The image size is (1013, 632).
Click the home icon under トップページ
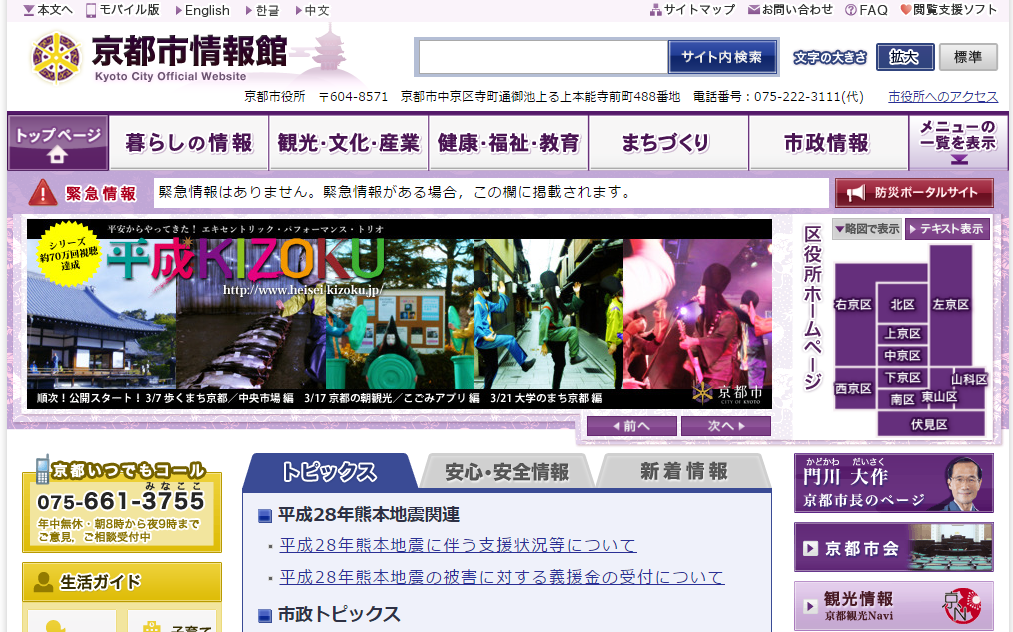57,155
